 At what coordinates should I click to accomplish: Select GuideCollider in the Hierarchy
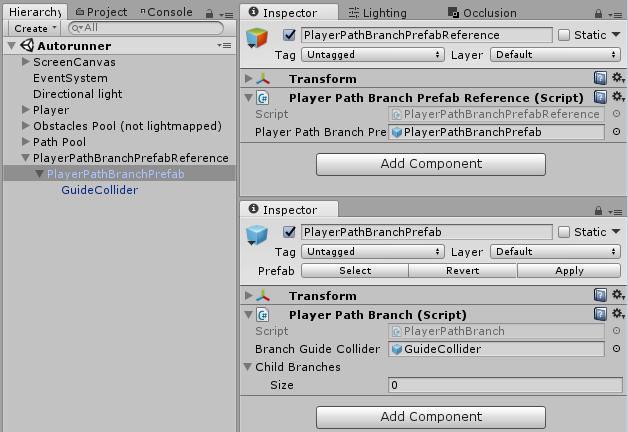tap(99, 190)
